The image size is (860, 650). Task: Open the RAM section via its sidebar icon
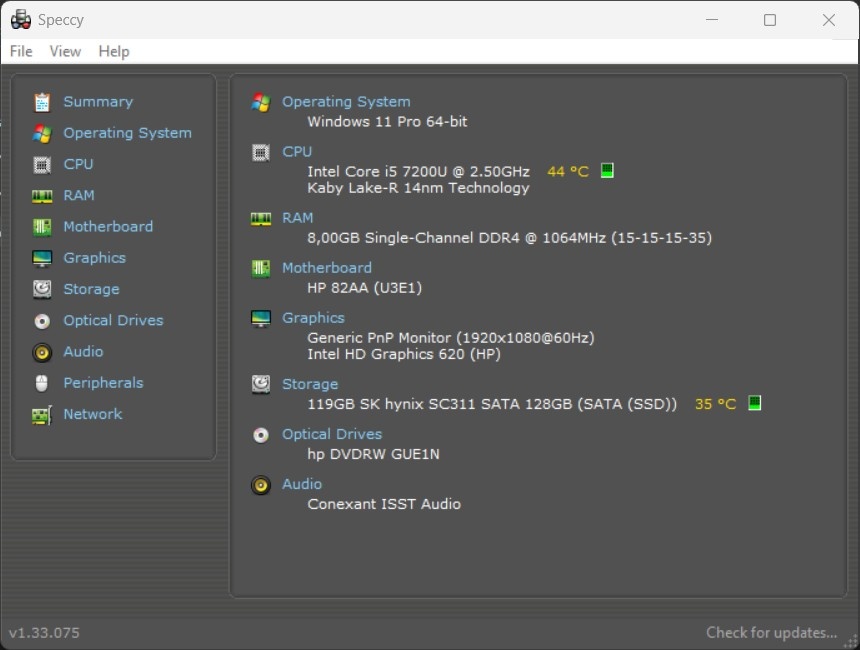[41, 195]
